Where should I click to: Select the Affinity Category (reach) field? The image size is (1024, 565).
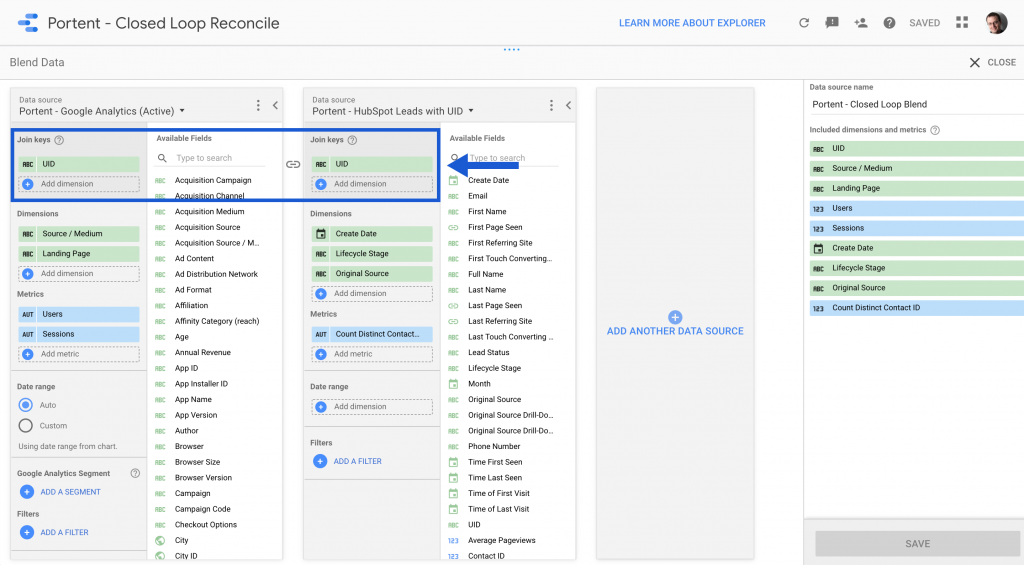click(217, 321)
